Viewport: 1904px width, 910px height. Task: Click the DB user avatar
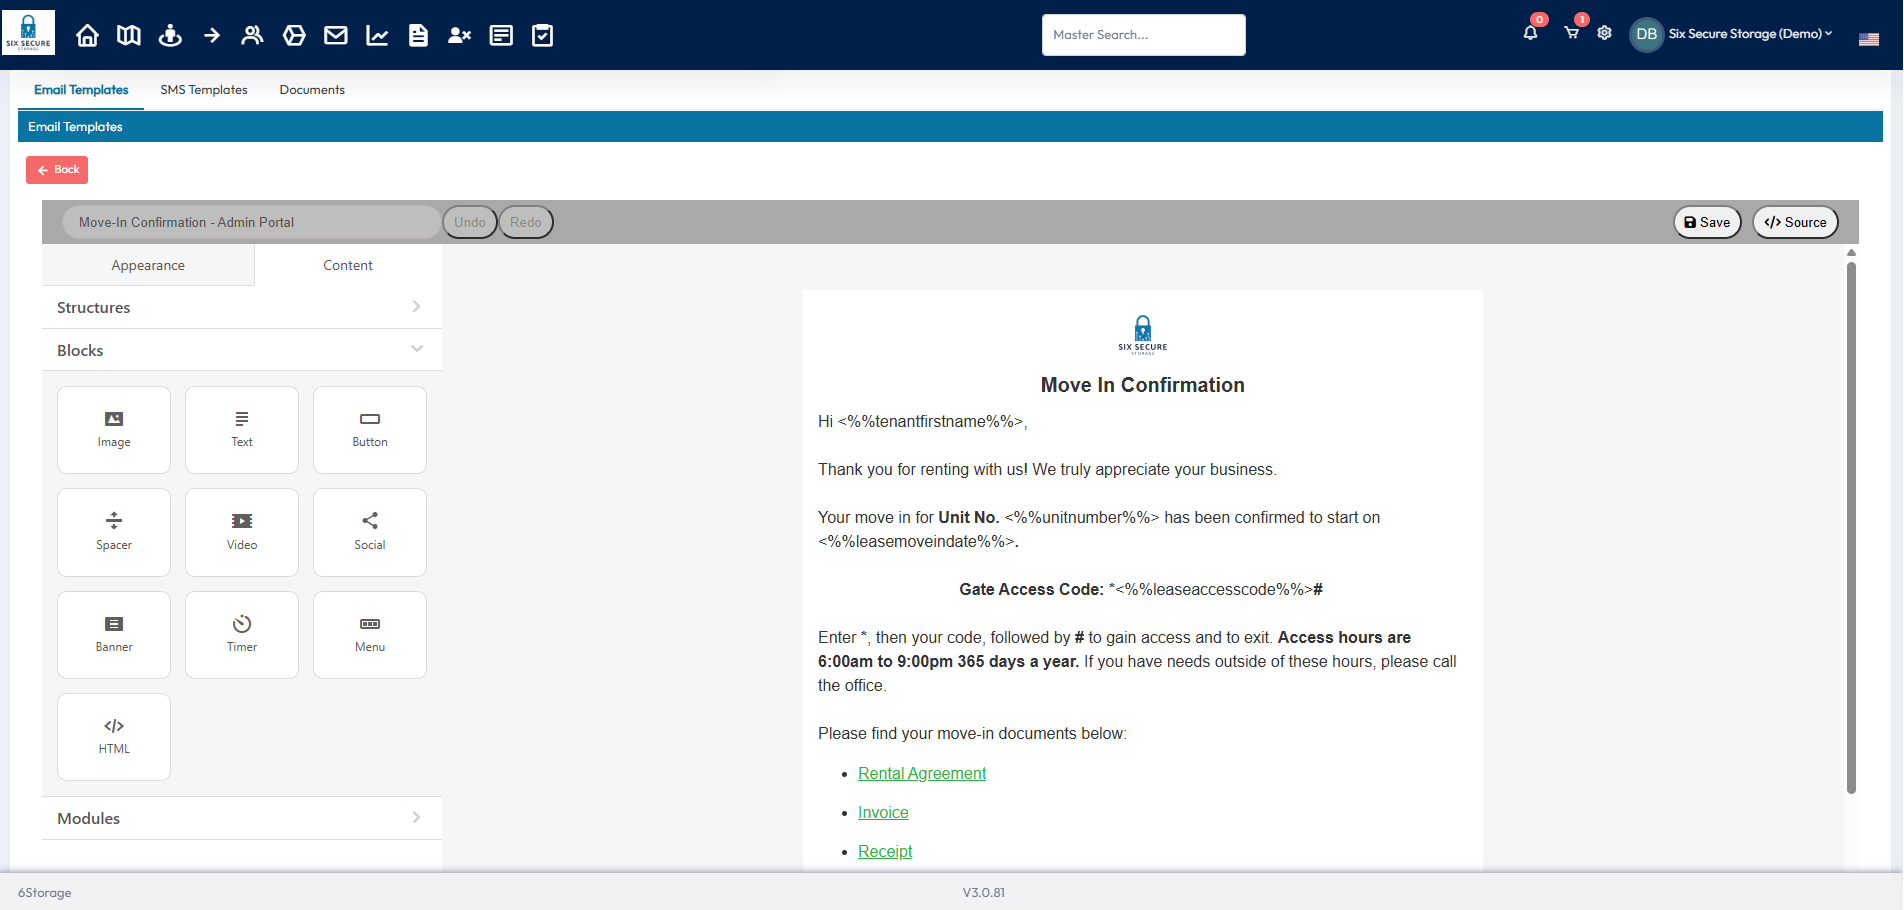coord(1646,34)
